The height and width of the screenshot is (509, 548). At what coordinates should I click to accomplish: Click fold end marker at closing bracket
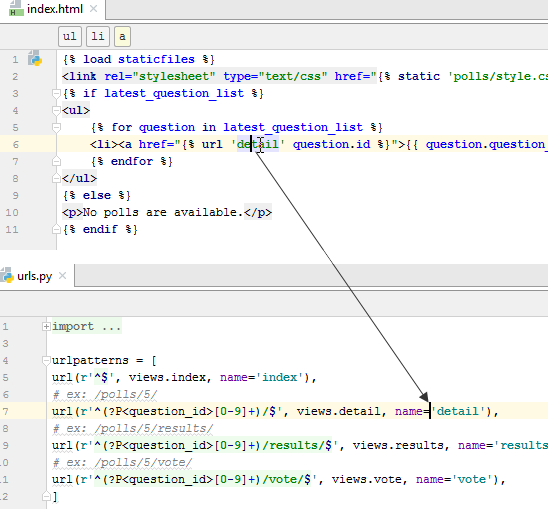tap(46, 496)
